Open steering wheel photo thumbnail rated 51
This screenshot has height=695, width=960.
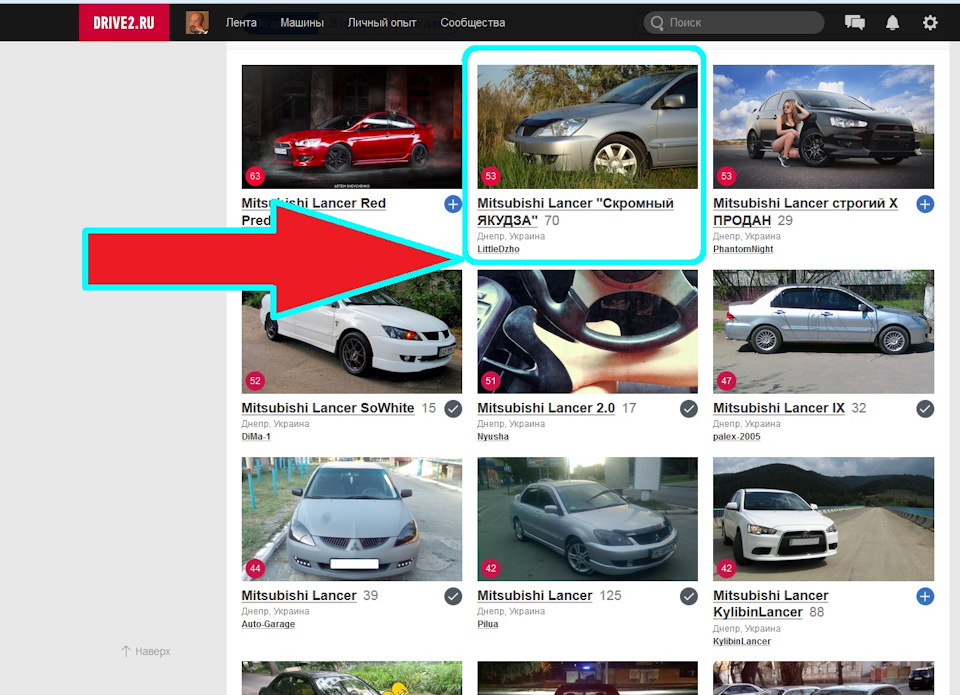pos(587,331)
